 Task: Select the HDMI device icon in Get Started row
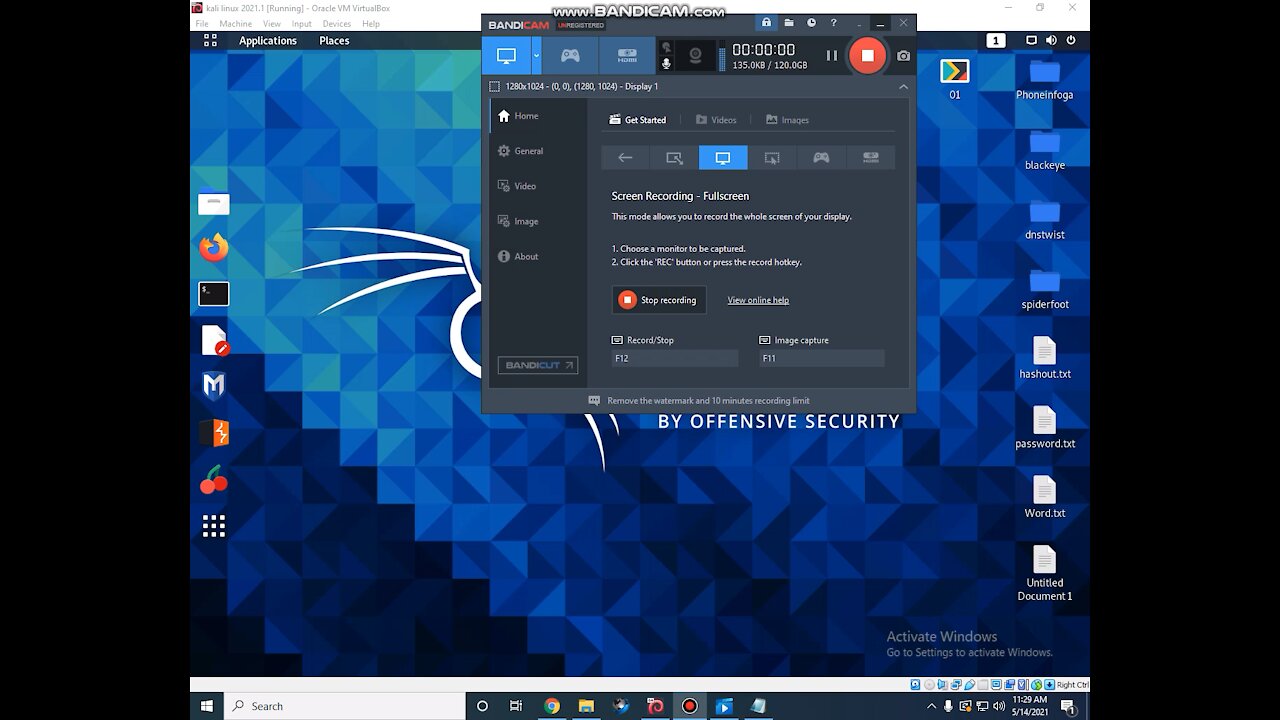[x=870, y=158]
